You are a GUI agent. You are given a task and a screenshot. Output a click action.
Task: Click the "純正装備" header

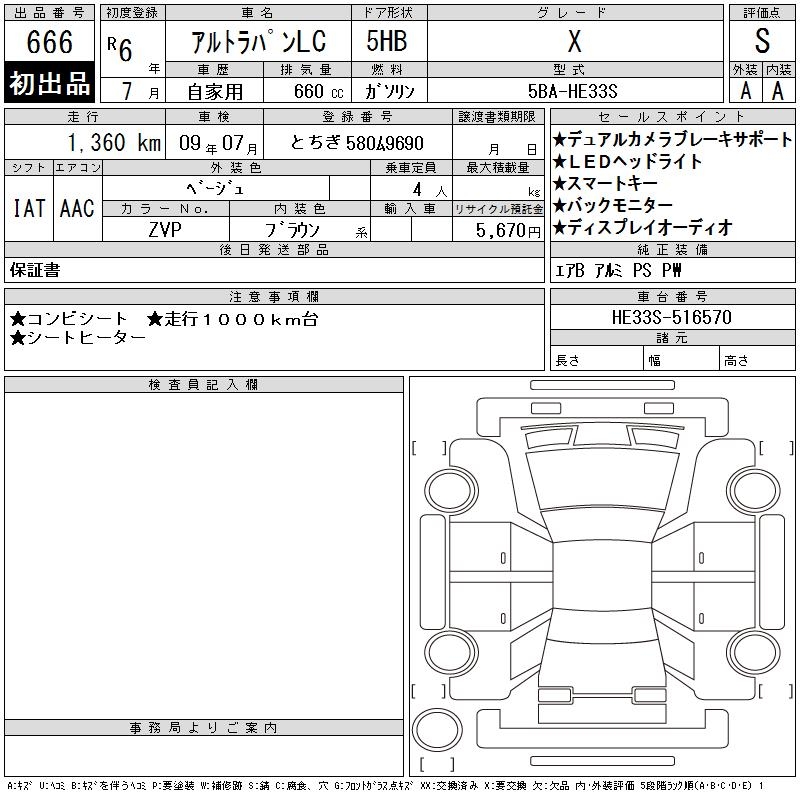tap(672, 249)
